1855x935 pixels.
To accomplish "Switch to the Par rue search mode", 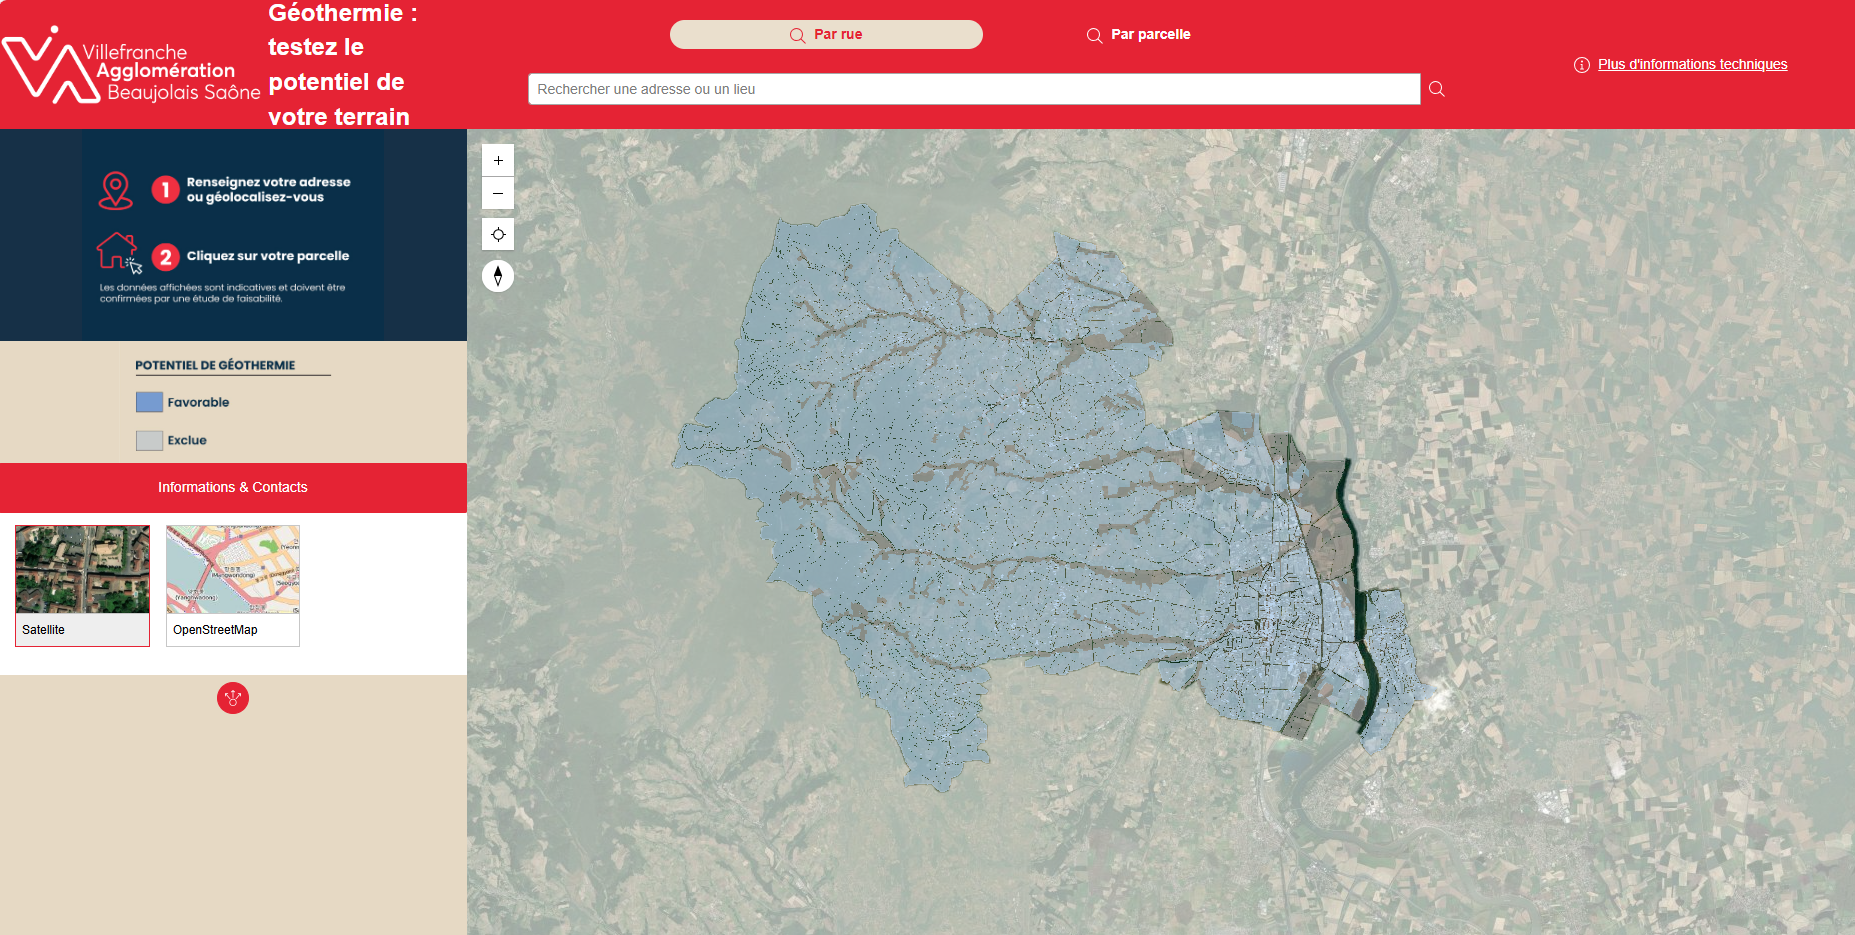I will [826, 33].
